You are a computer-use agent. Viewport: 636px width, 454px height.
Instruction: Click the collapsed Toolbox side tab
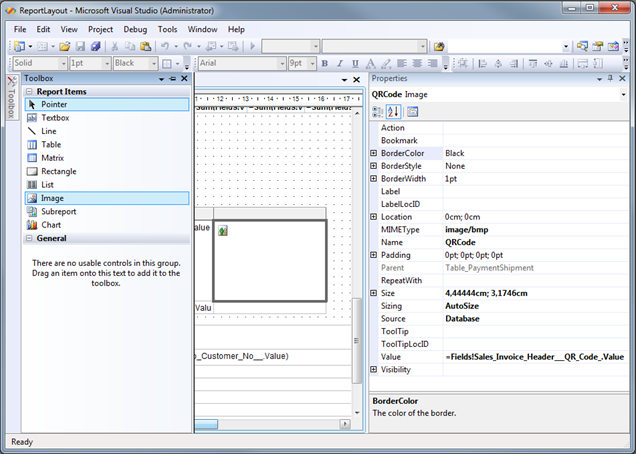pos(12,98)
